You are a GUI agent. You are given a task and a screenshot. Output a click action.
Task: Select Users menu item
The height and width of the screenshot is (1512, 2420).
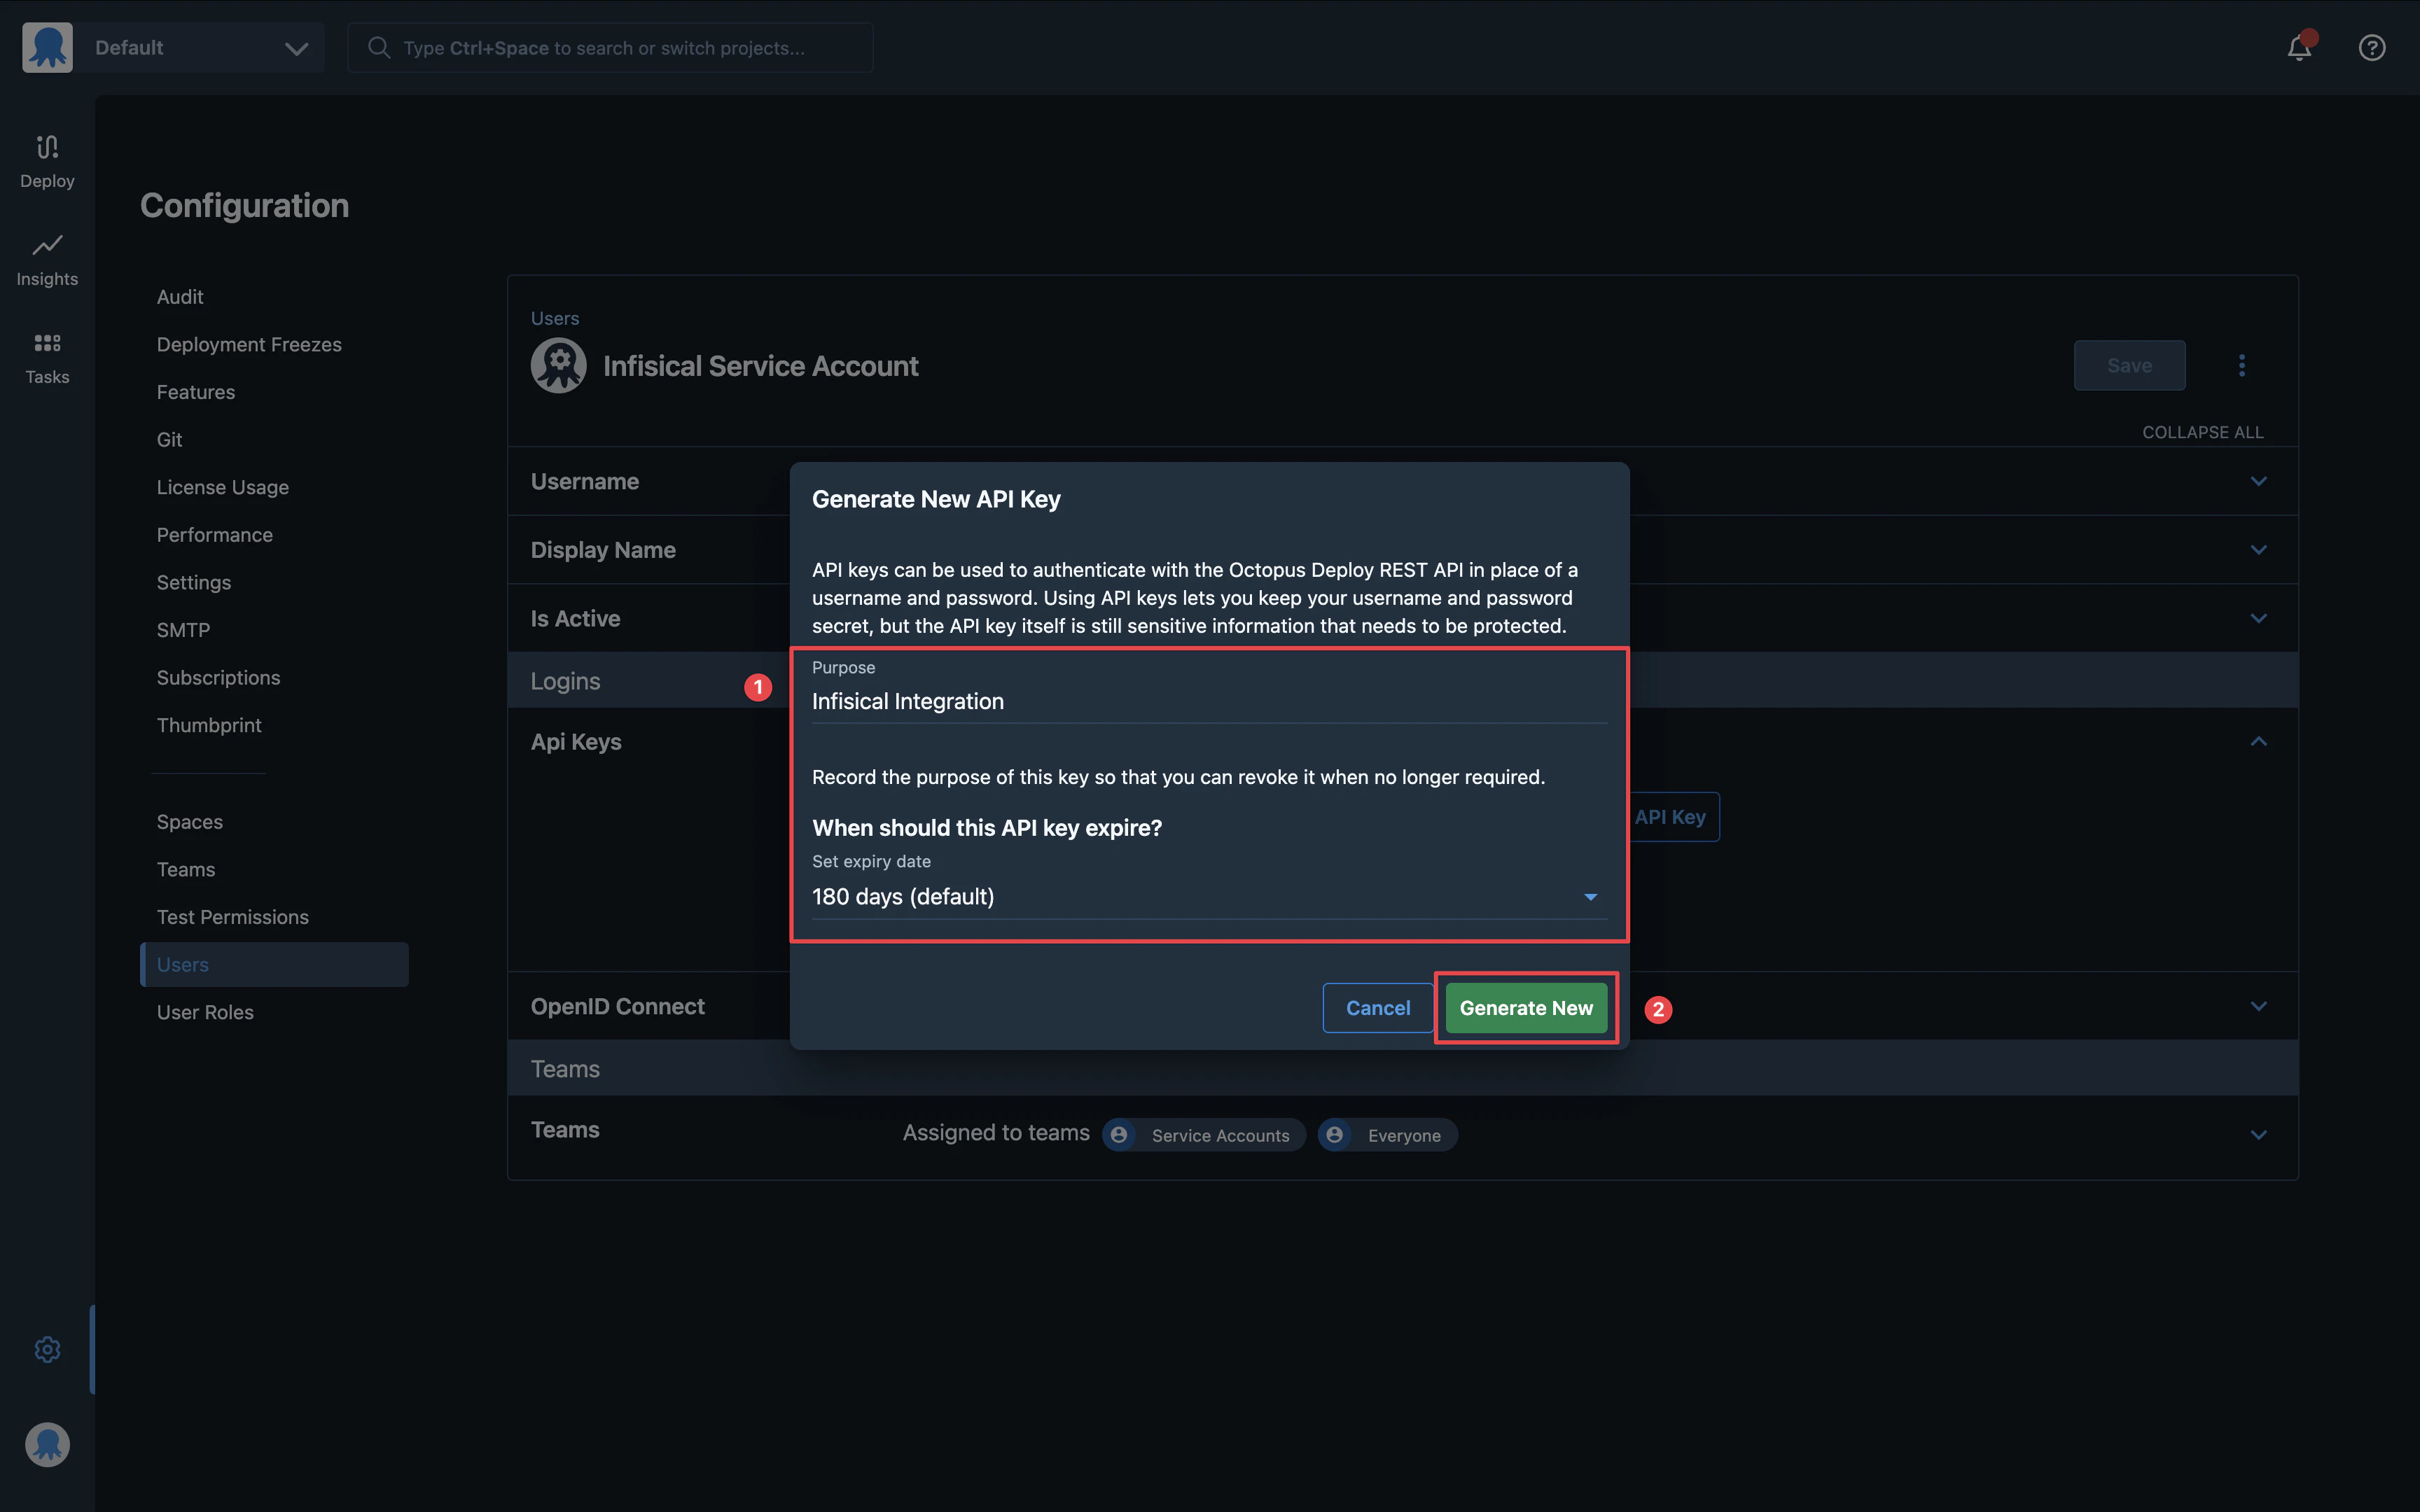274,964
